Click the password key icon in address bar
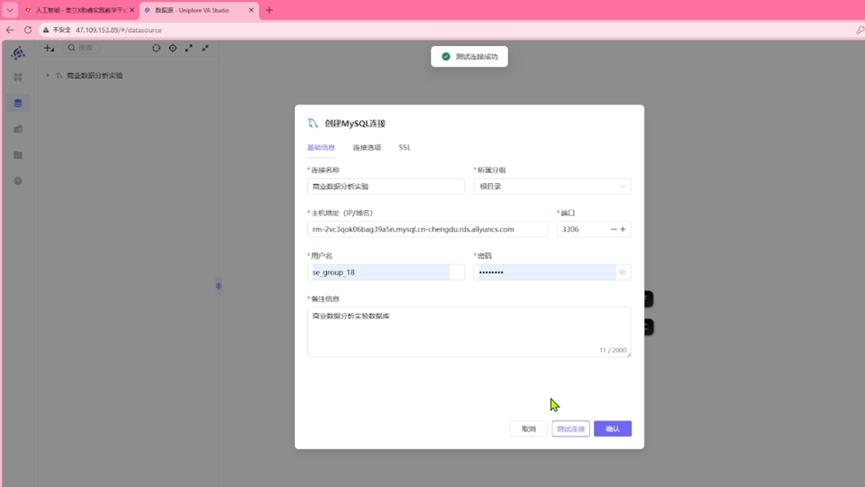Viewport: 865px width, 487px height. pos(859,30)
